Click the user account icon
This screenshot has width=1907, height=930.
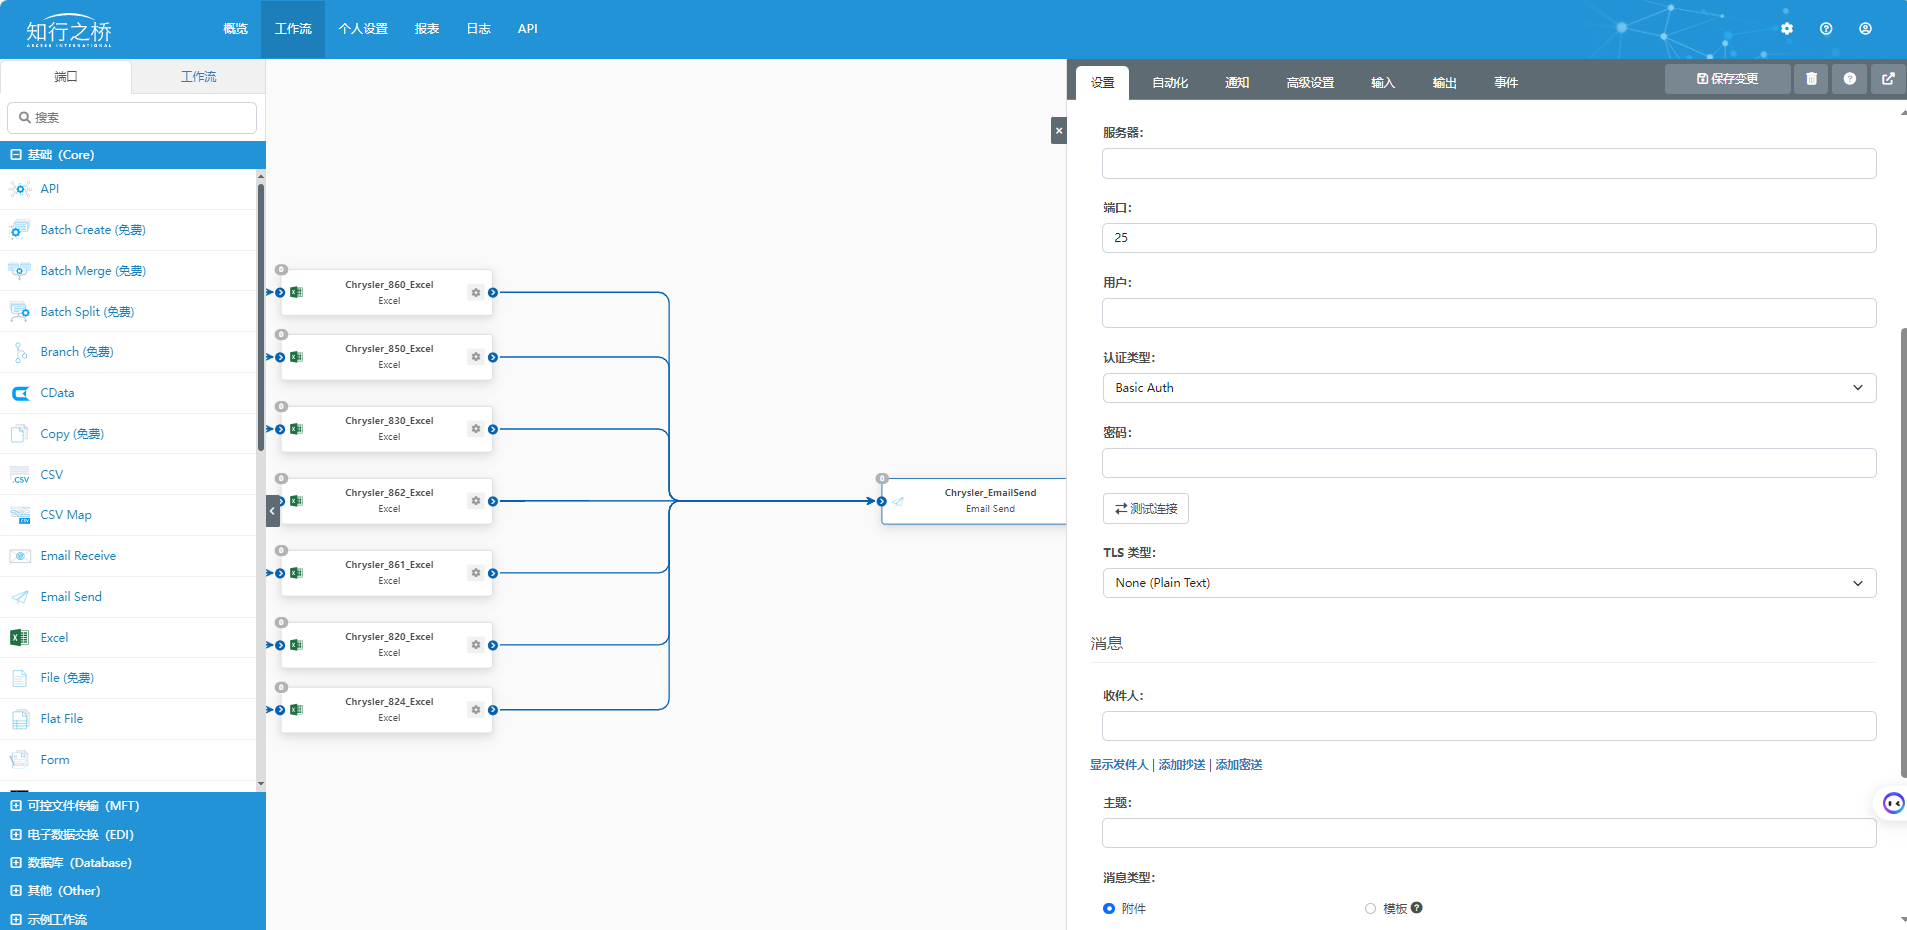(x=1865, y=29)
